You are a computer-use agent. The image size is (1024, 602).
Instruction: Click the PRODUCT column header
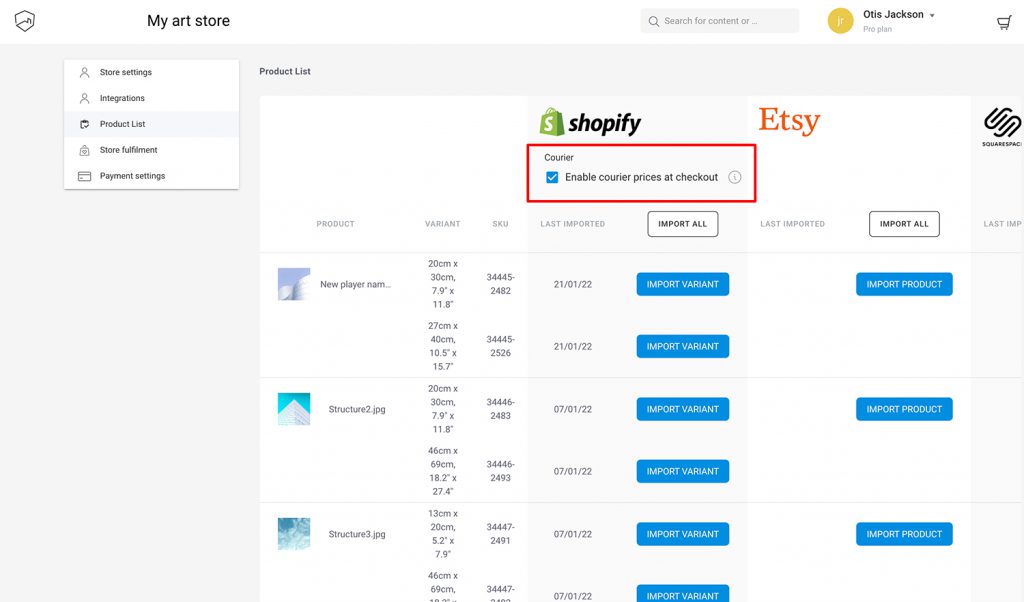pos(335,224)
